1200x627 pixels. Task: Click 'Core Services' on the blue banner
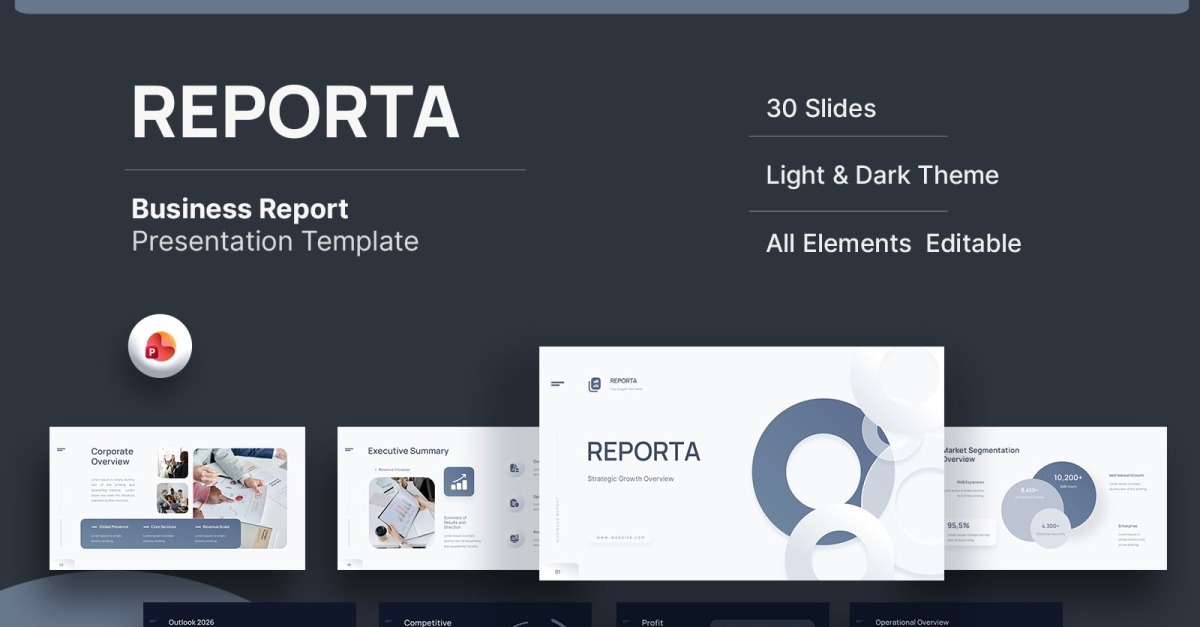tap(162, 526)
